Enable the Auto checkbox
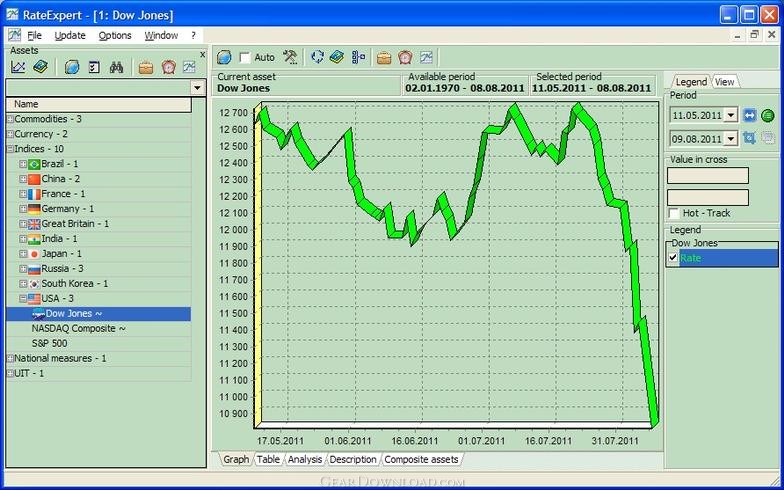Screen dimensions: 784x490 coord(244,58)
